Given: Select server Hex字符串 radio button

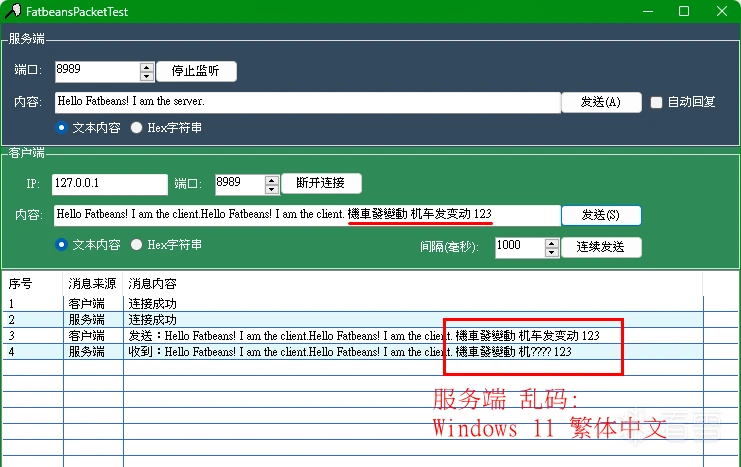Looking at the screenshot, I should (x=136, y=128).
